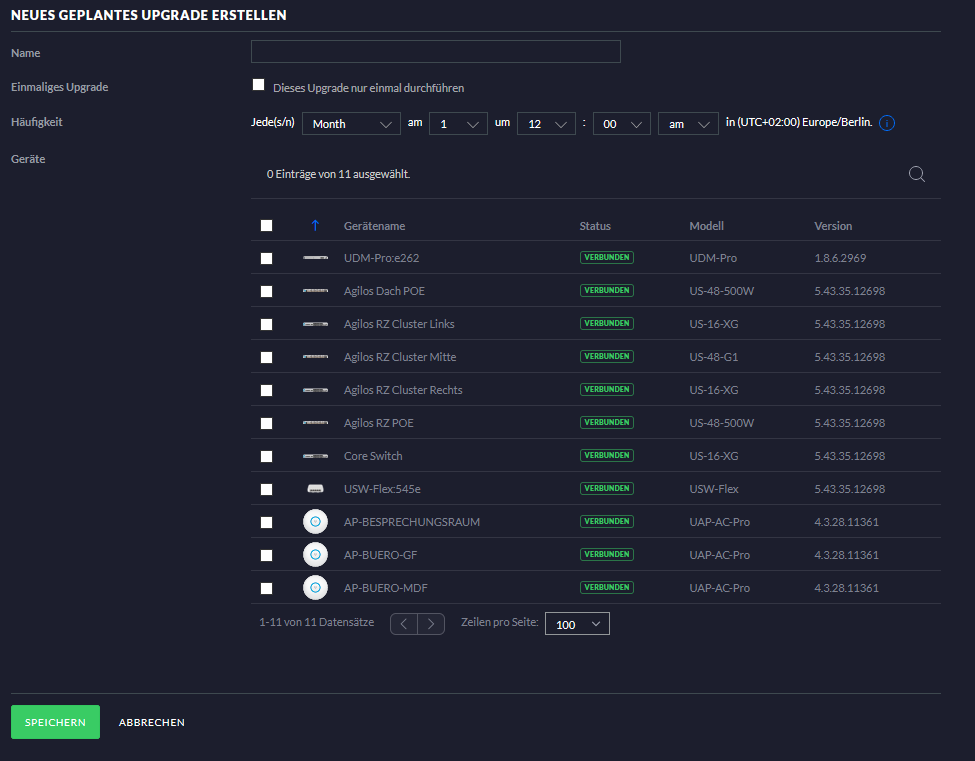Click the USW-Flex:545e device icon
Viewport: 975px width, 761px height.
315,489
